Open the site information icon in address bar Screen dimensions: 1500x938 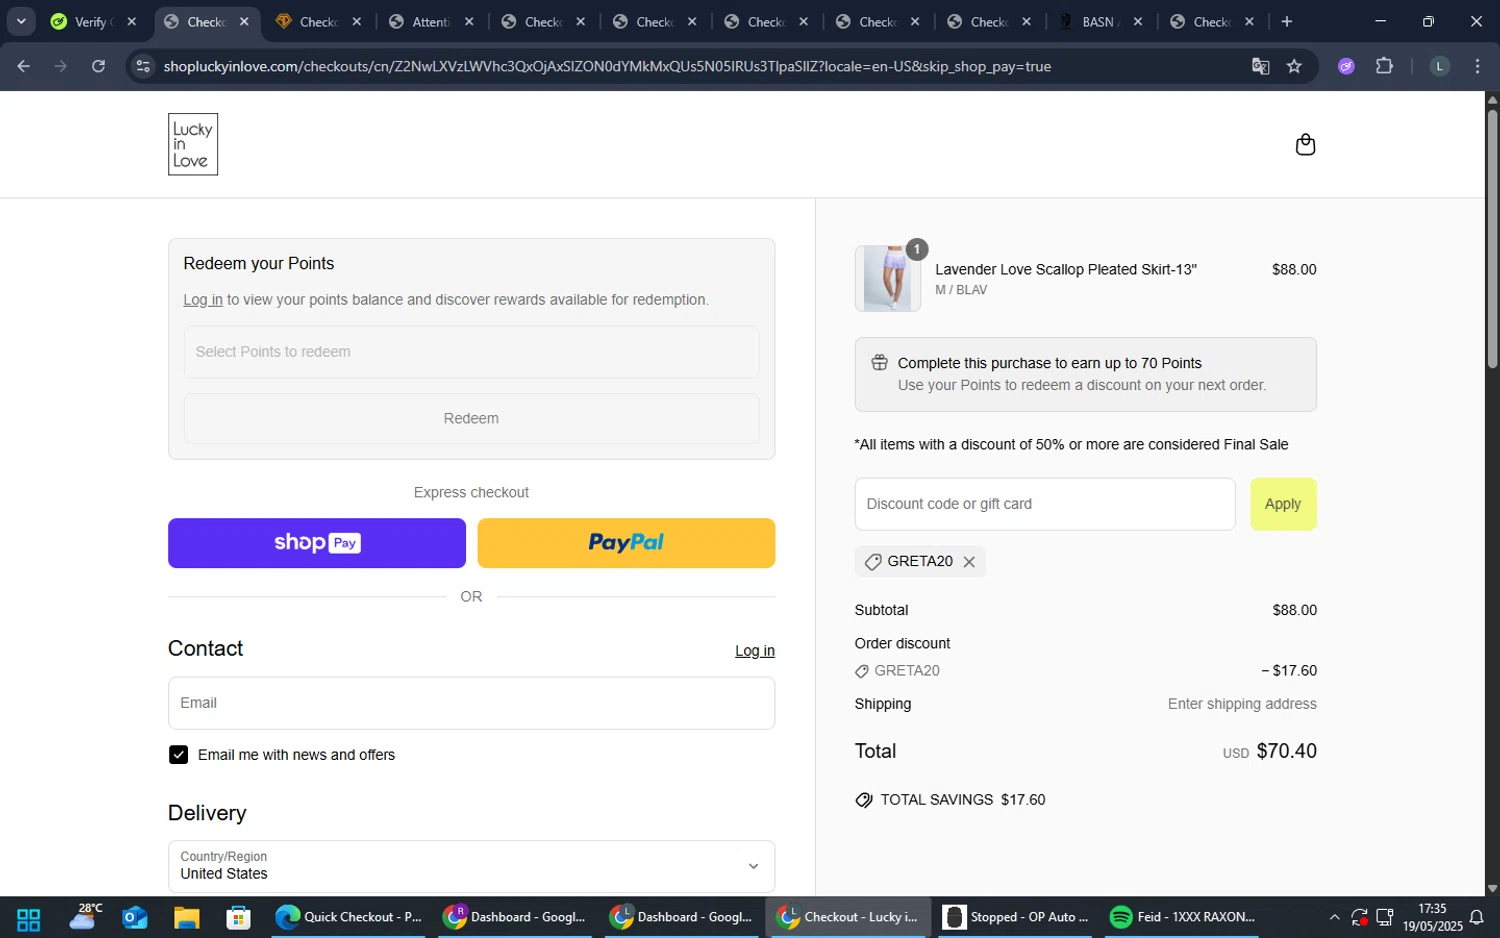(143, 66)
